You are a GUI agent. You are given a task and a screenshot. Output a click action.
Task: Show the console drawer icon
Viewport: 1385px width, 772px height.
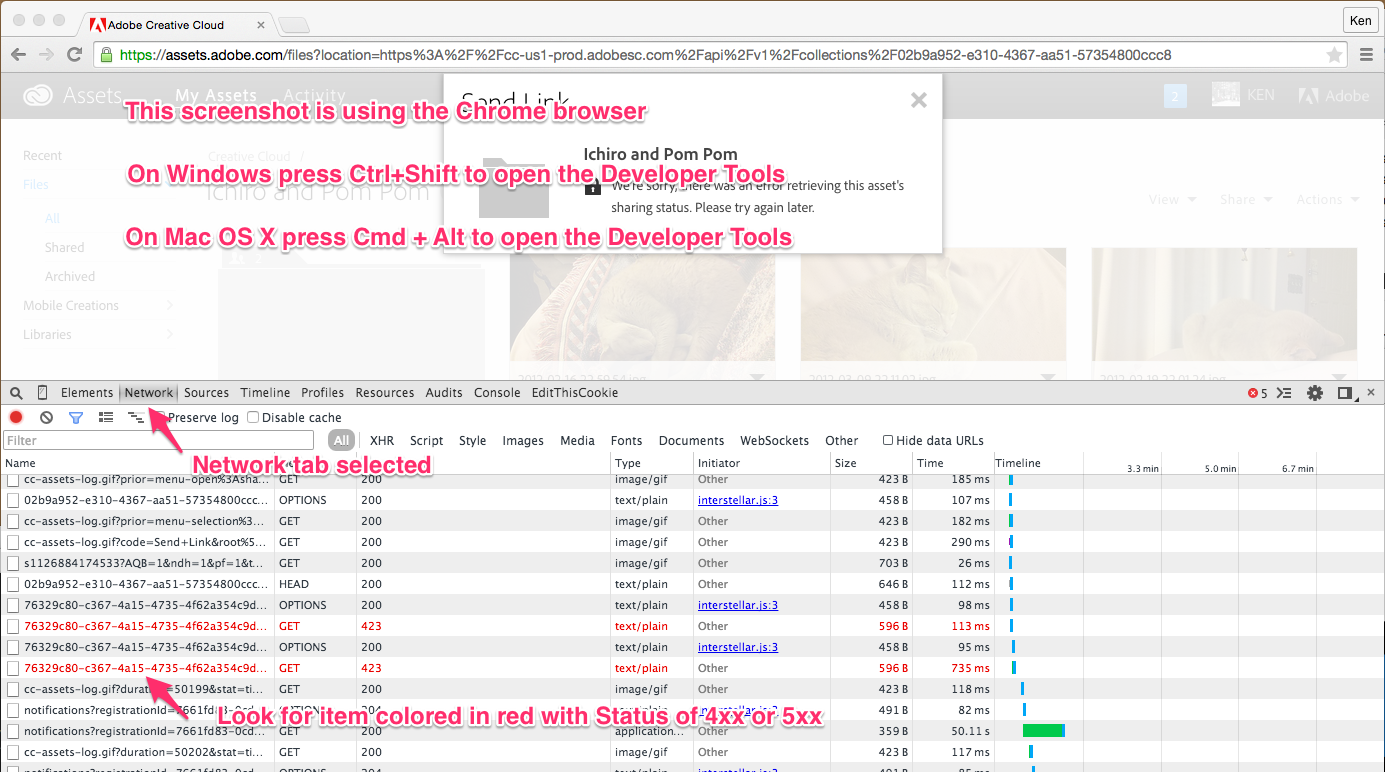1286,393
